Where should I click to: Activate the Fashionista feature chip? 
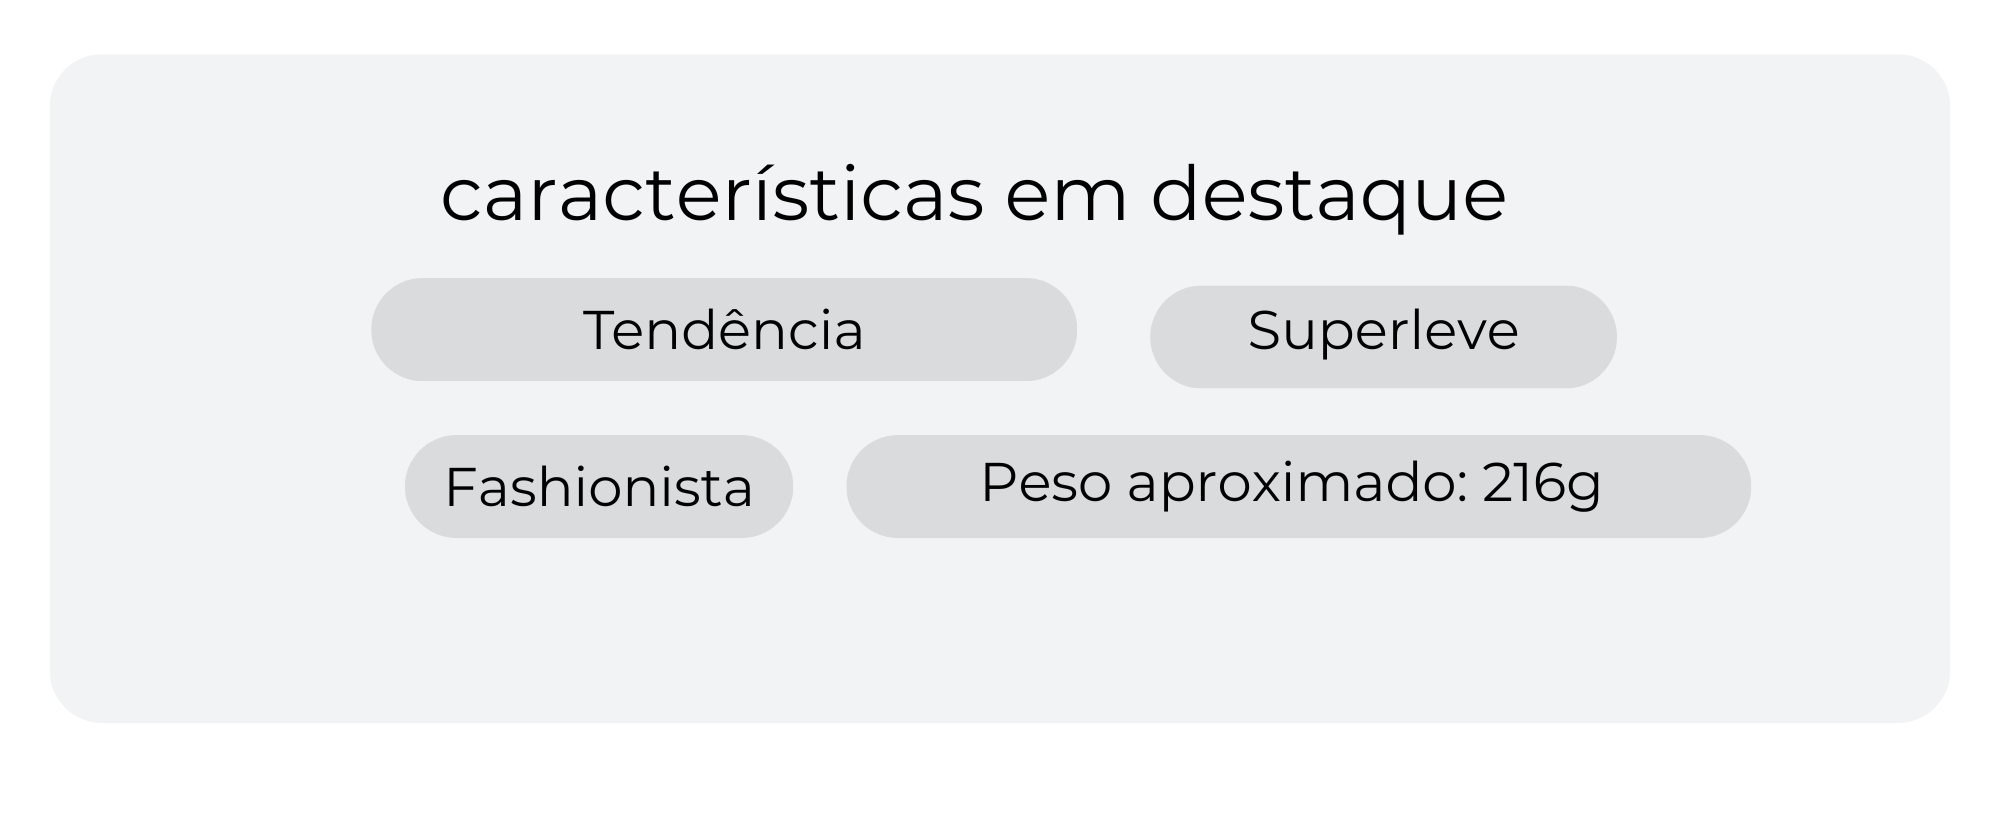click(x=599, y=486)
